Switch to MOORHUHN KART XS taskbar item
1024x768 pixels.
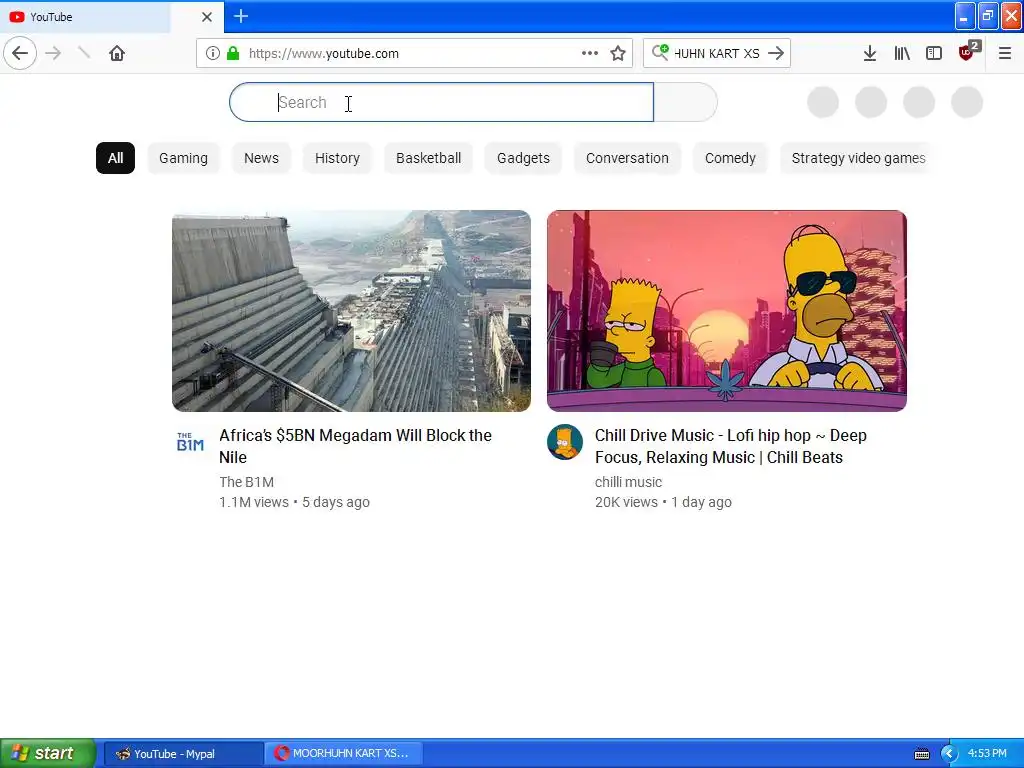click(344, 754)
